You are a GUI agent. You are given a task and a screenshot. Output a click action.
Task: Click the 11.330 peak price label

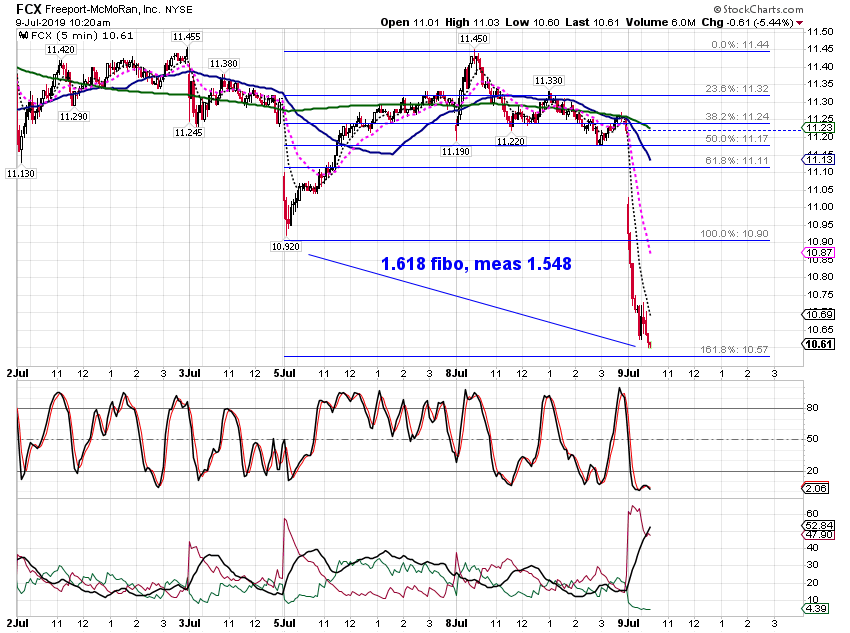coord(549,81)
